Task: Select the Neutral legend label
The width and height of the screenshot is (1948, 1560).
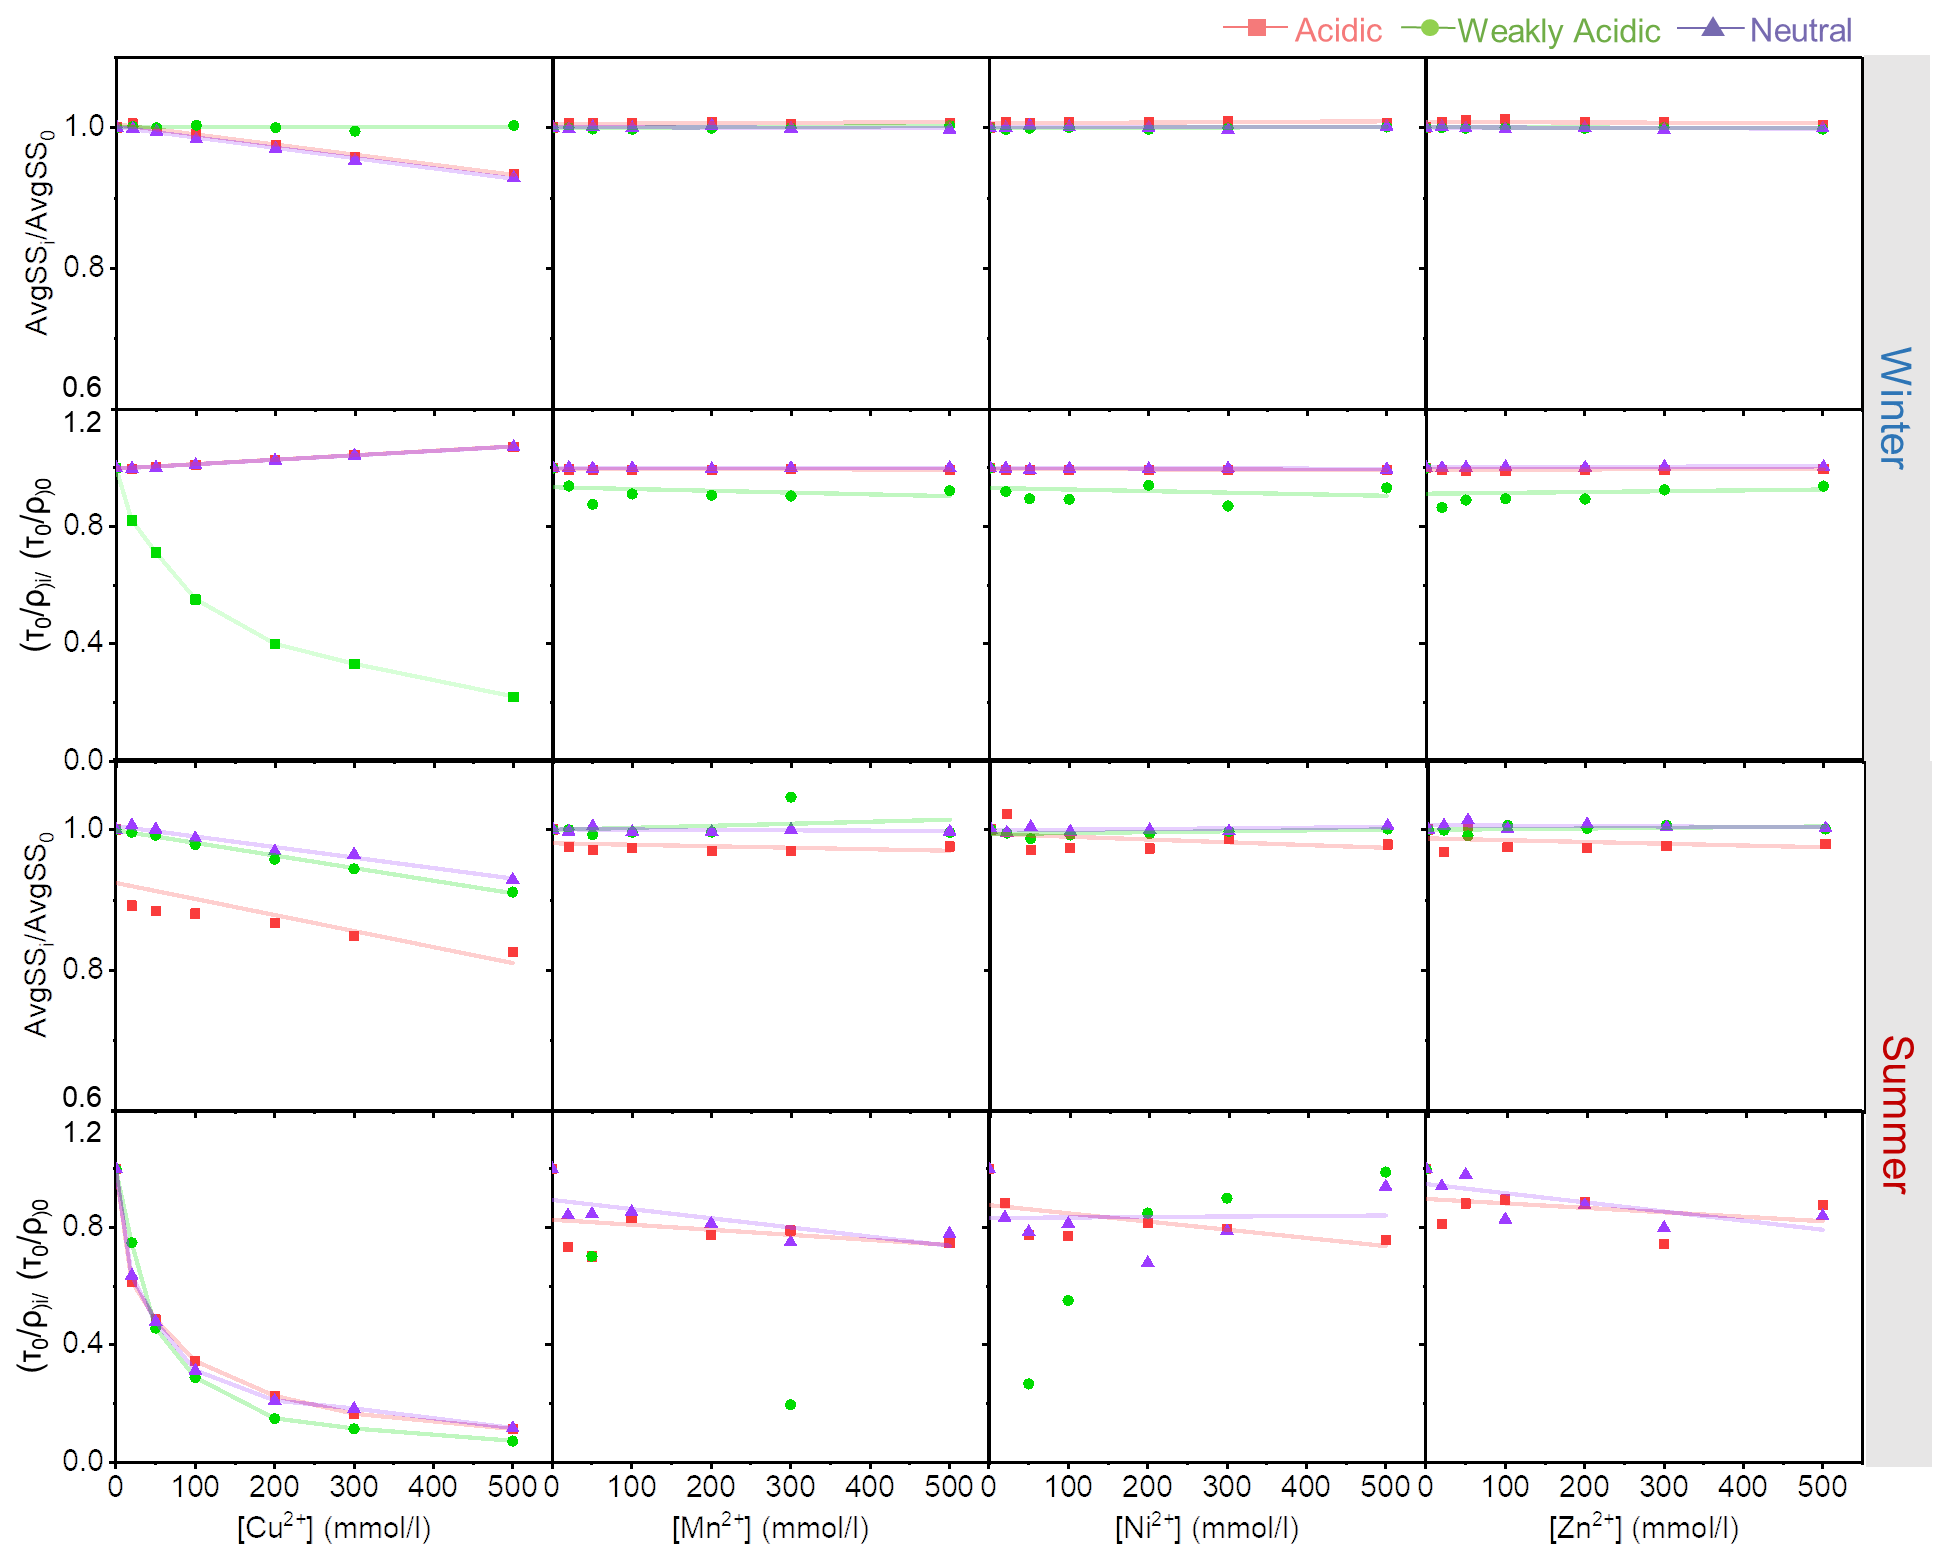Action: [1800, 31]
